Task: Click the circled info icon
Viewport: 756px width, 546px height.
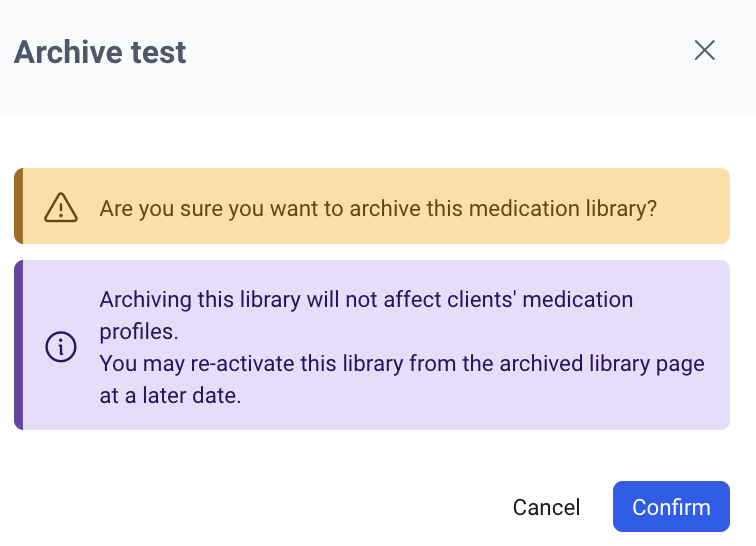Action: click(61, 346)
